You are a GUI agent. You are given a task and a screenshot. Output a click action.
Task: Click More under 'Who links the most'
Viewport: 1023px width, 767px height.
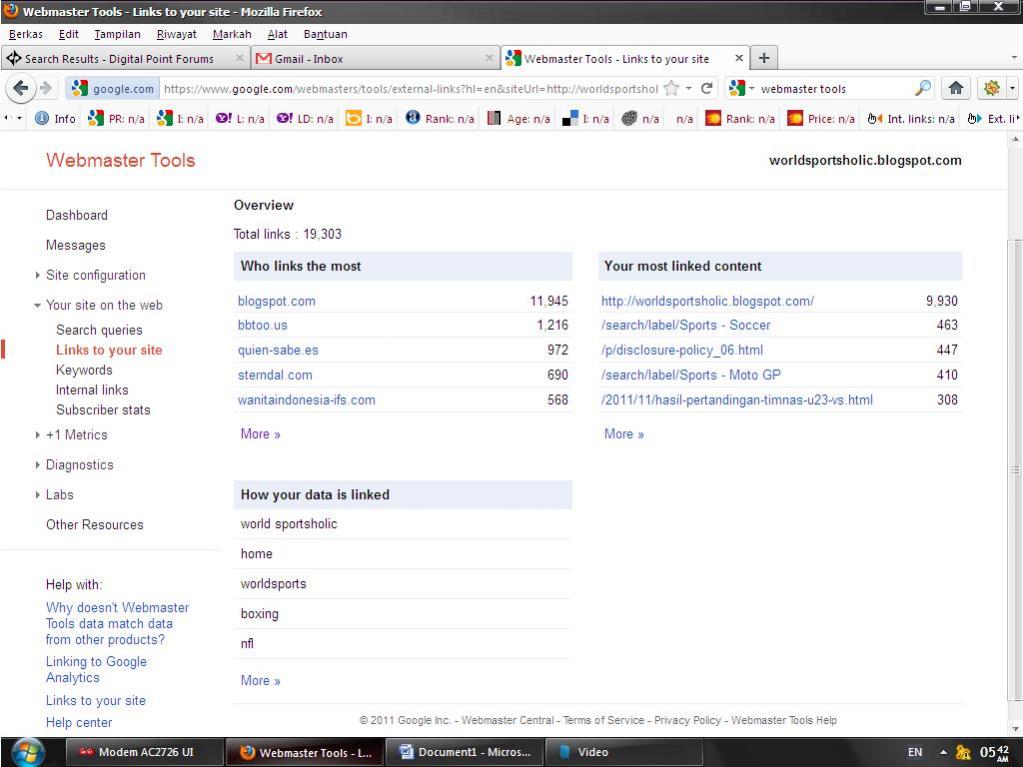pyautogui.click(x=260, y=434)
